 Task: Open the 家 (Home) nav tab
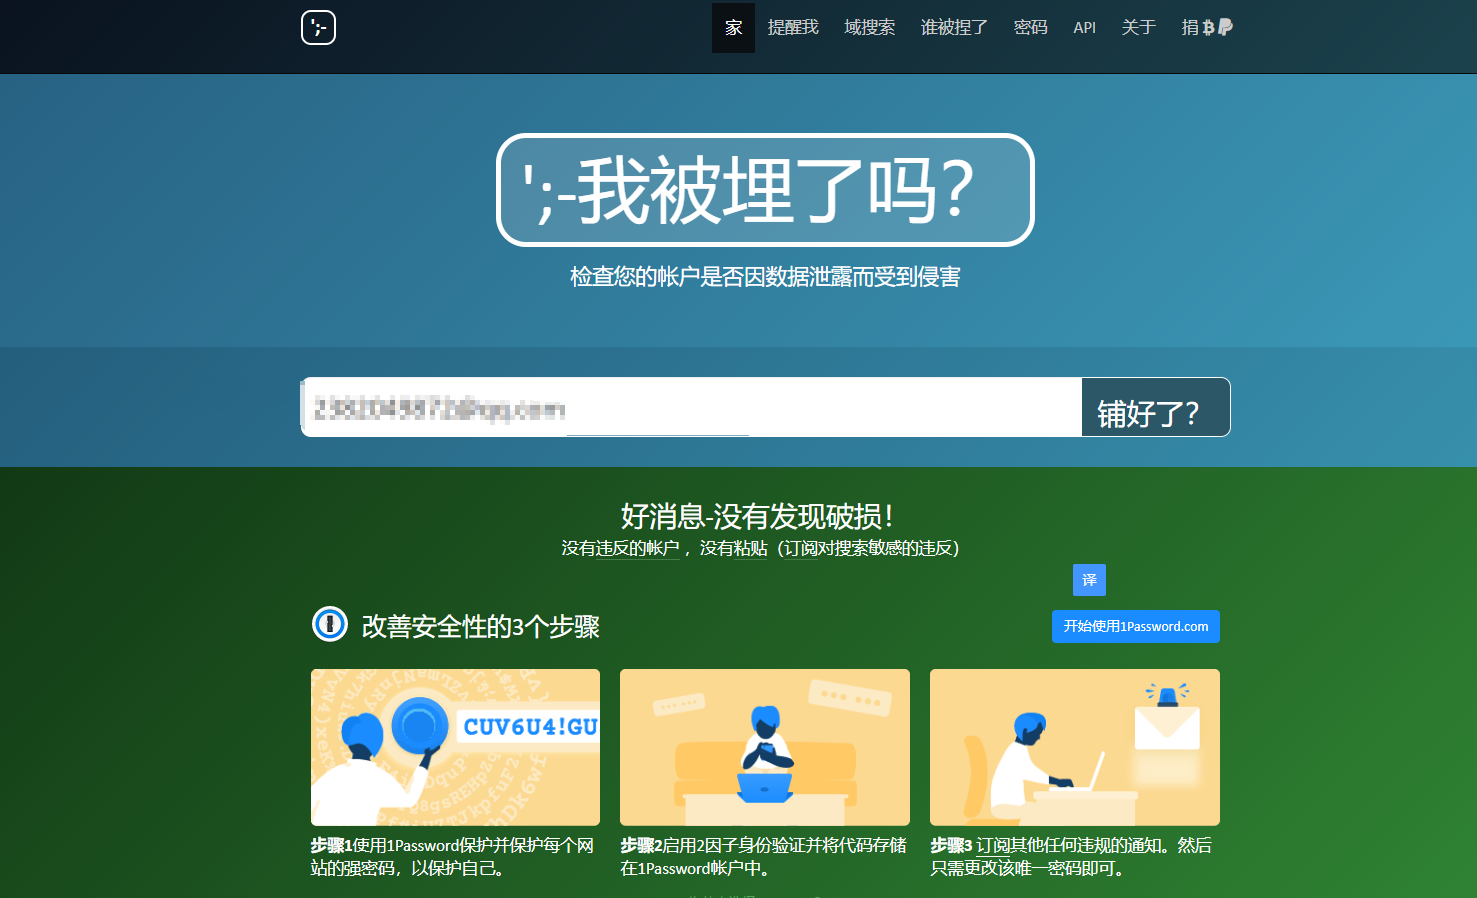point(733,28)
